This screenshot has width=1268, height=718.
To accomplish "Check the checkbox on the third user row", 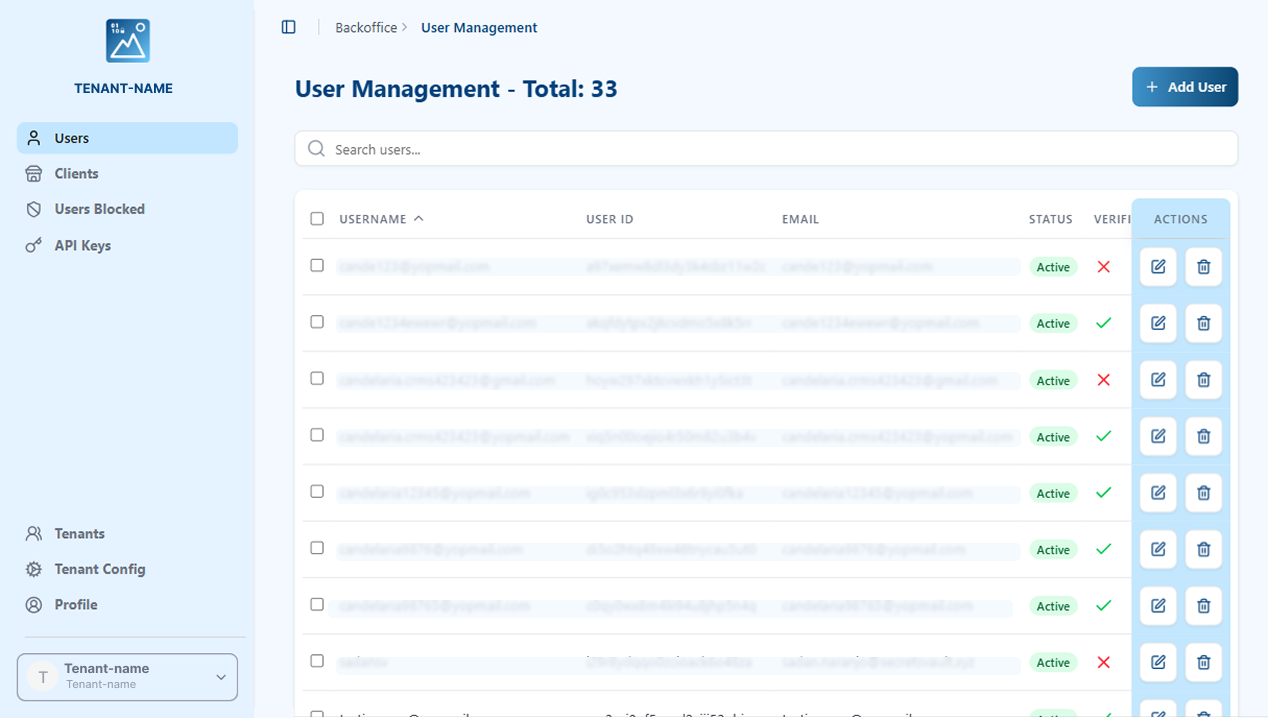I will [x=317, y=379].
